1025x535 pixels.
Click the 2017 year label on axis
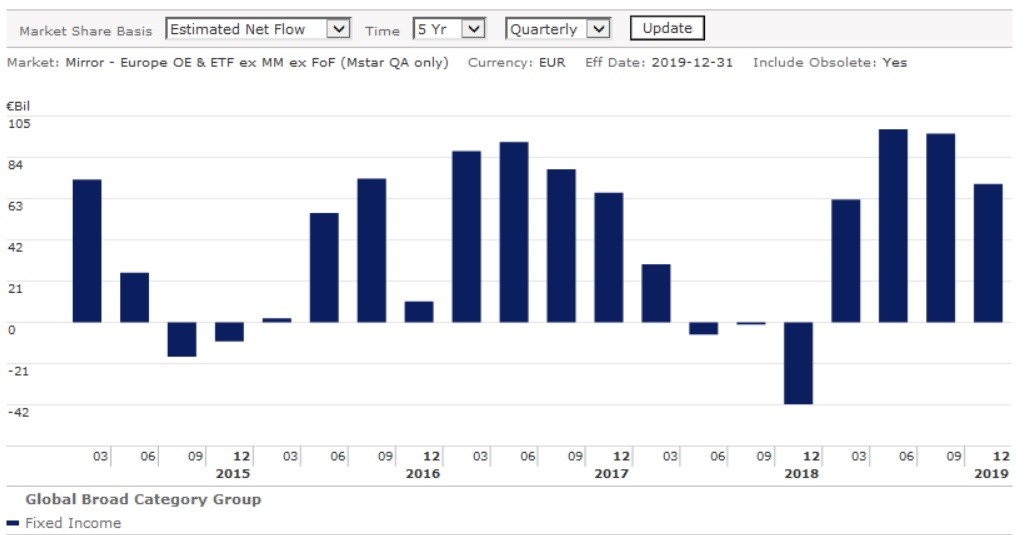[x=612, y=473]
